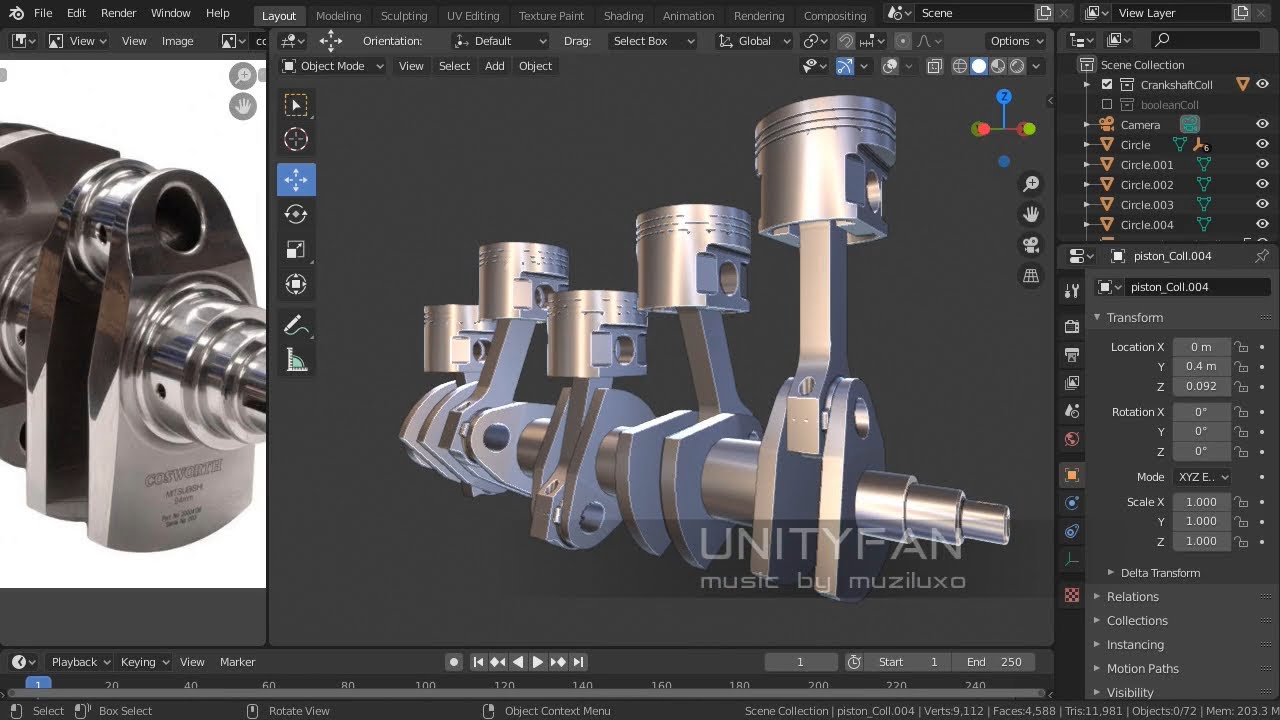This screenshot has width=1280, height=720.
Task: Open the Scene properties tab
Action: coord(1072,411)
